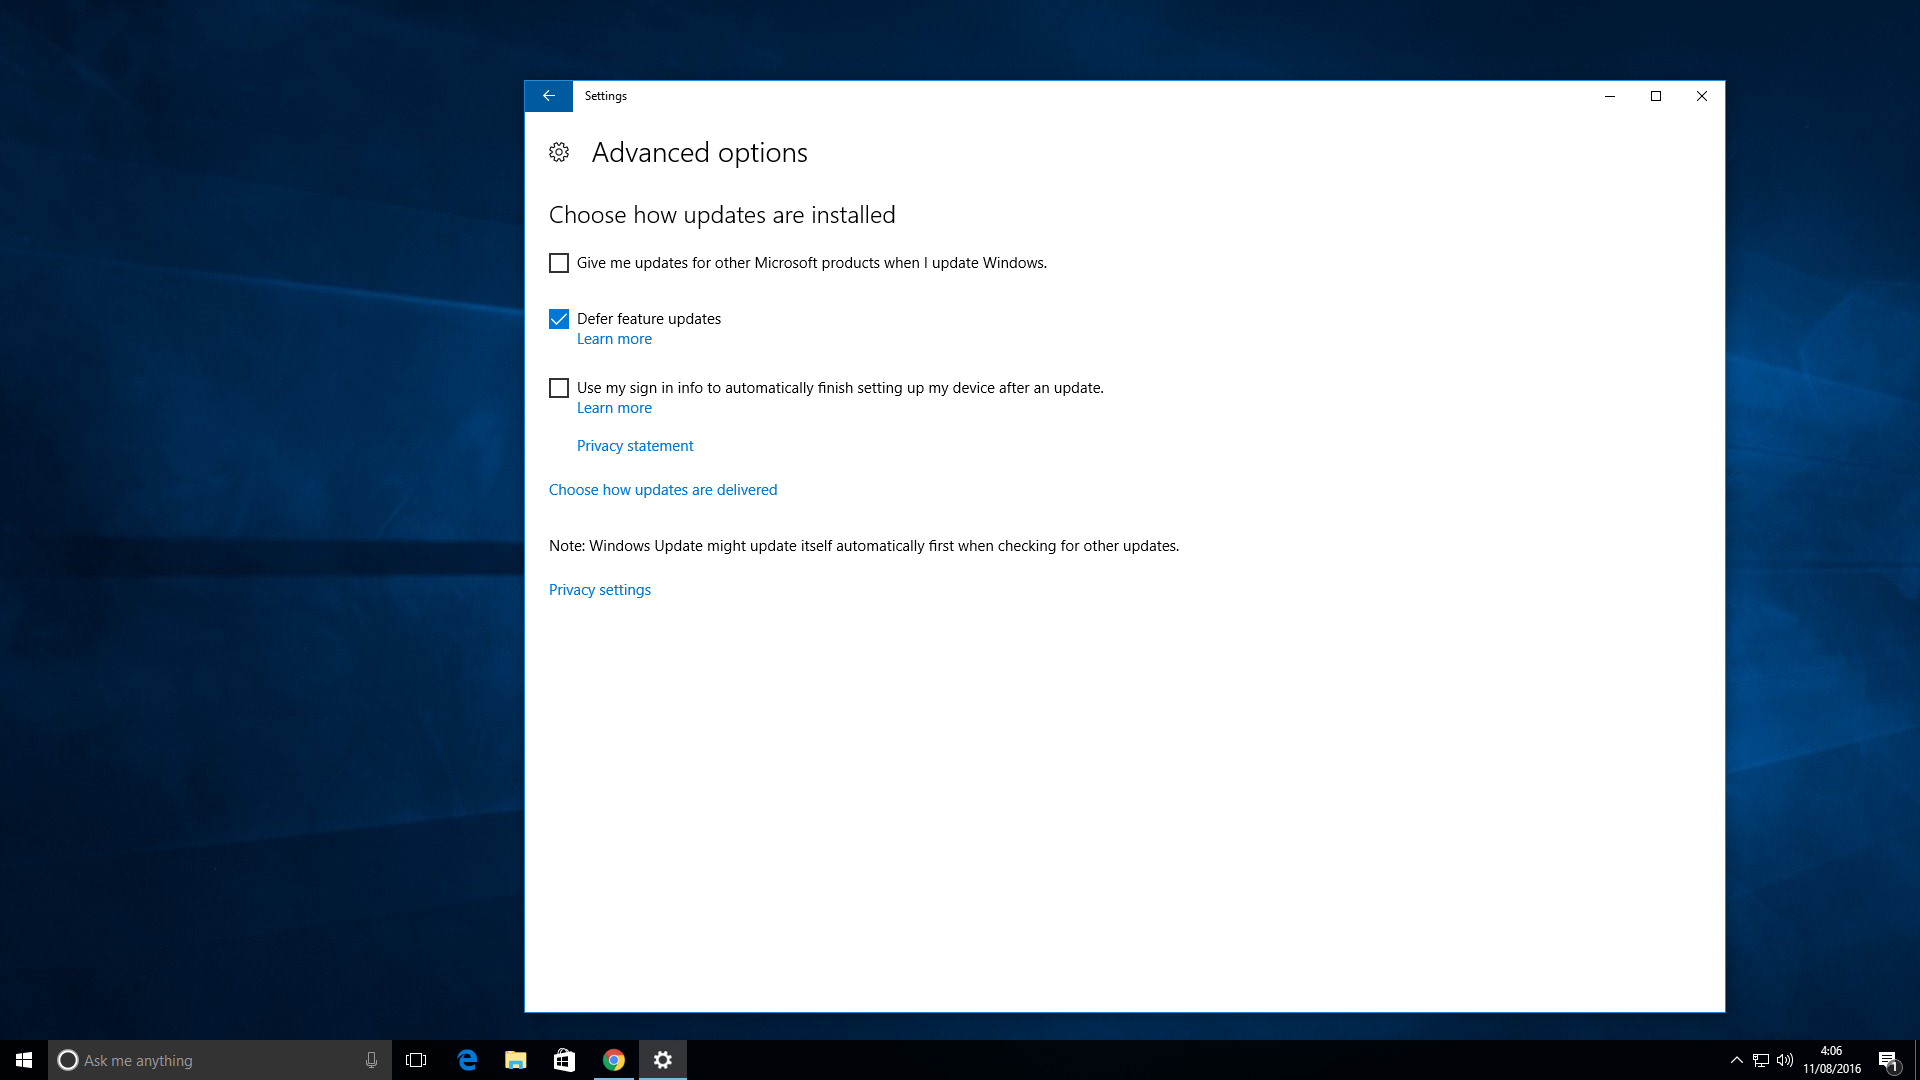Open Choose how updates are delivered
Viewport: 1920px width, 1080px height.
tap(662, 490)
